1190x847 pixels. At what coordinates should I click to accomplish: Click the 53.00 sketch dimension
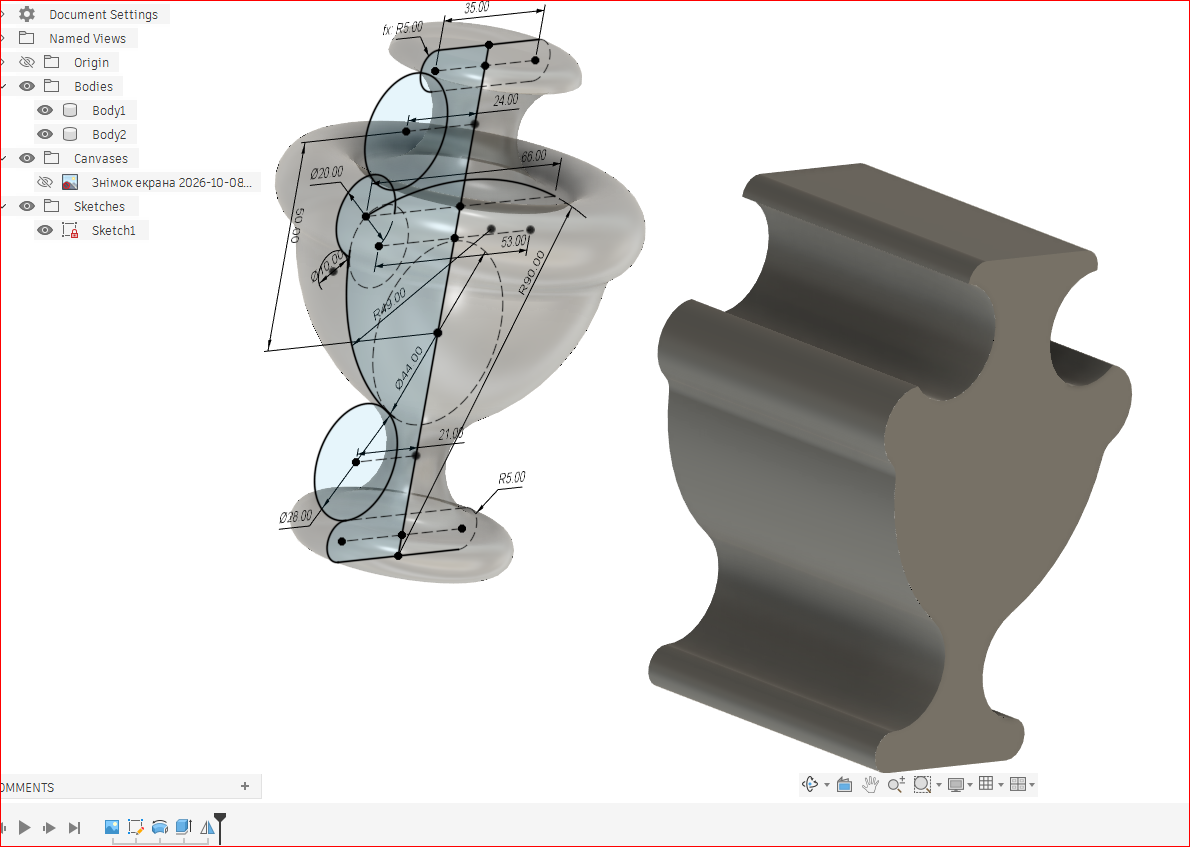pos(514,241)
